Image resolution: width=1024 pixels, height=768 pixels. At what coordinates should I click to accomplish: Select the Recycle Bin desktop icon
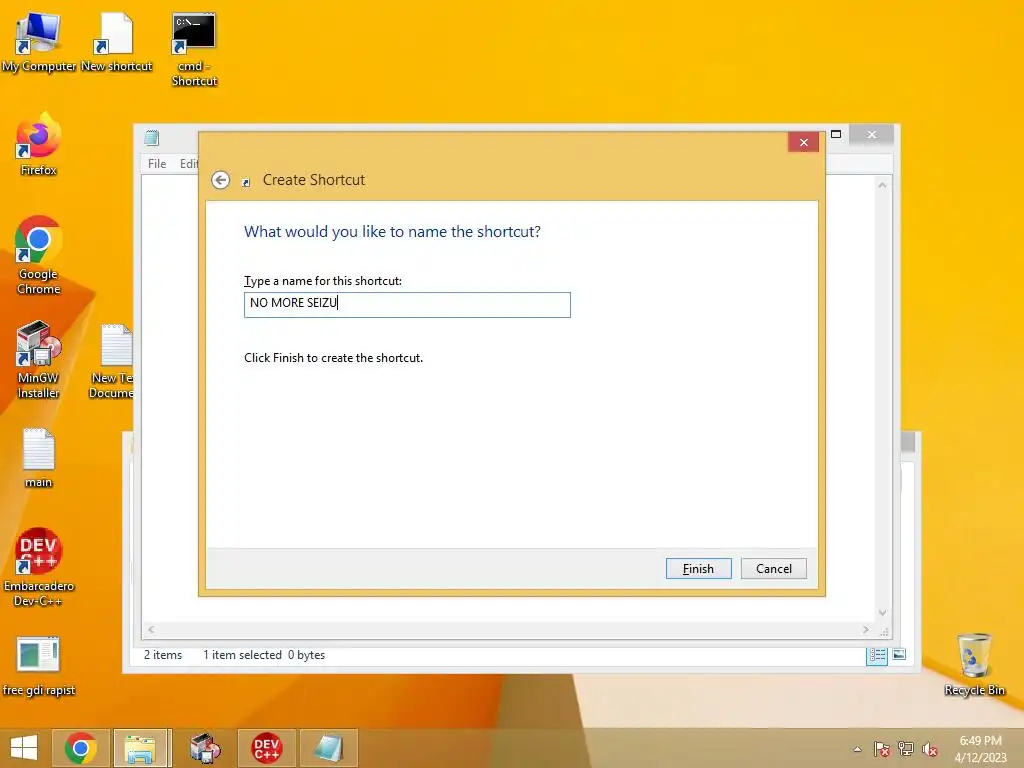[x=974, y=665]
